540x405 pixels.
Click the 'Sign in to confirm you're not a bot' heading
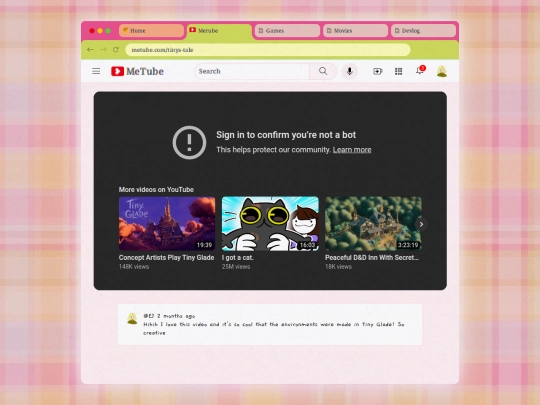[x=286, y=135]
